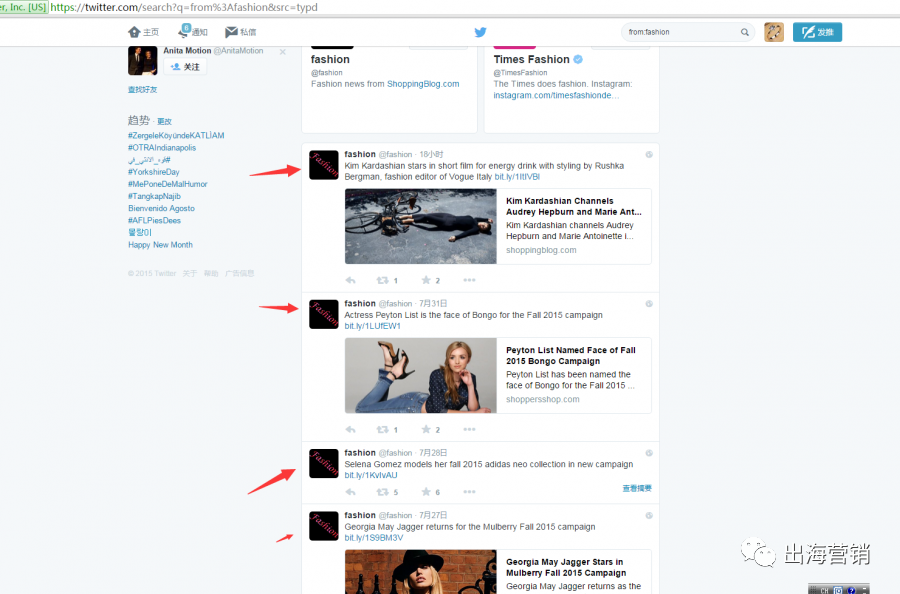Screen dimensions: 900x594
Task: Open the bit.ly/1LUfEW1 link
Action: point(373,326)
